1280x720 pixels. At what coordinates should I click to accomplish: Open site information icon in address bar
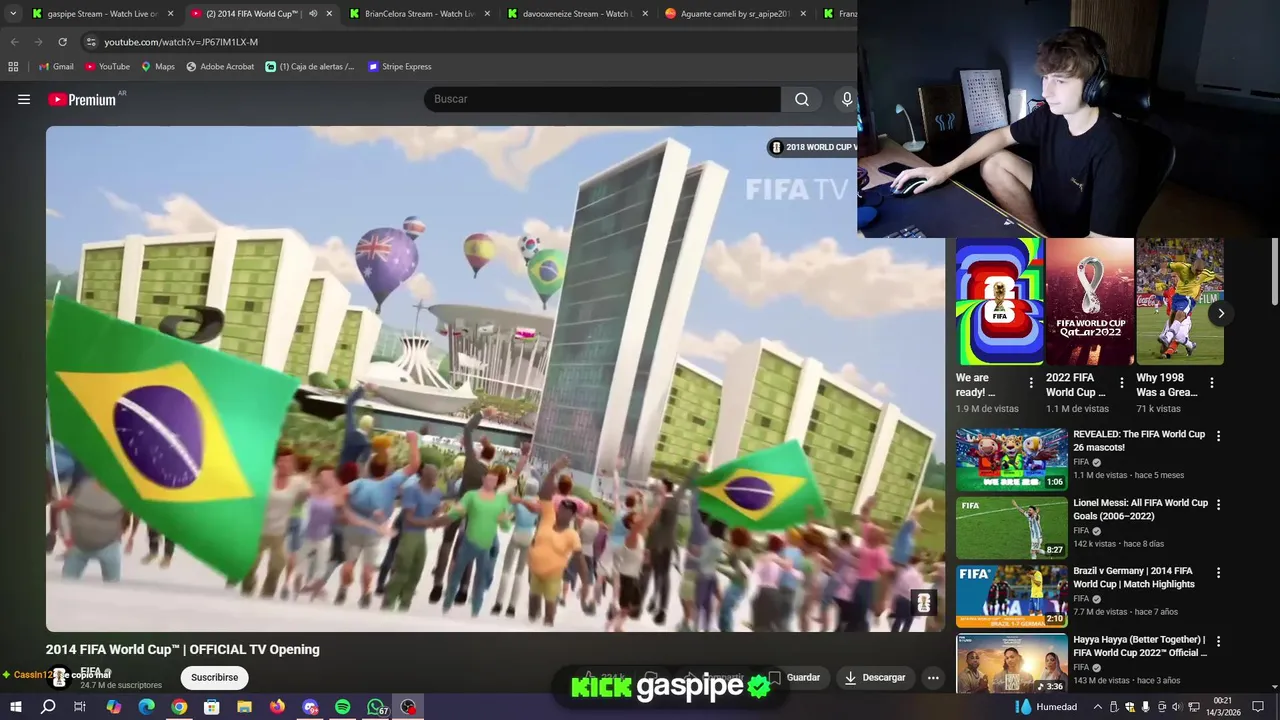pyautogui.click(x=91, y=42)
